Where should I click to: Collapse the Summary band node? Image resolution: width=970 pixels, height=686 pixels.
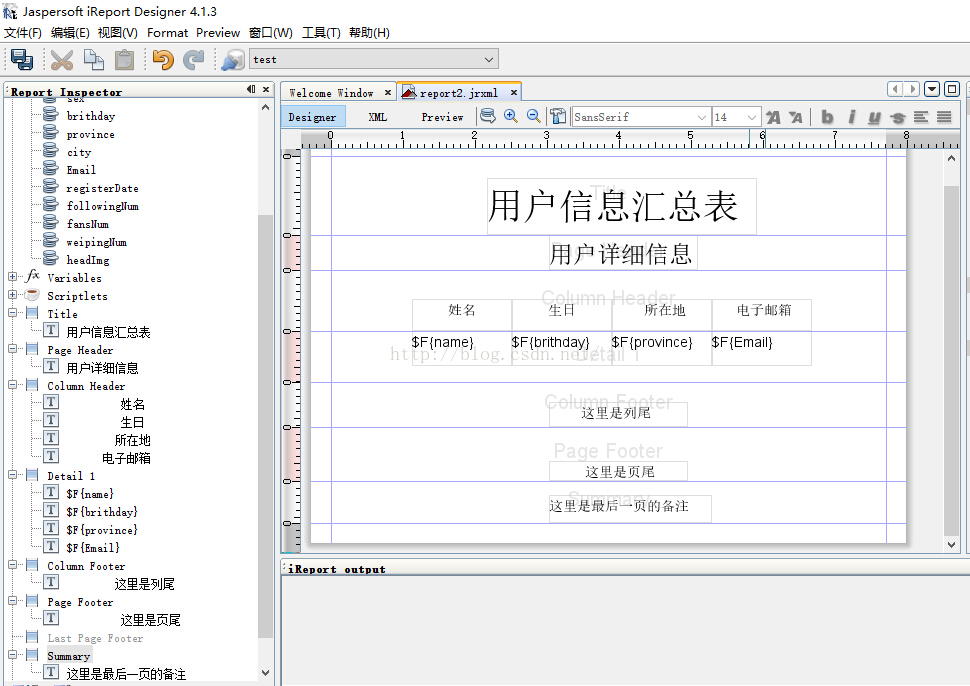tap(12, 654)
